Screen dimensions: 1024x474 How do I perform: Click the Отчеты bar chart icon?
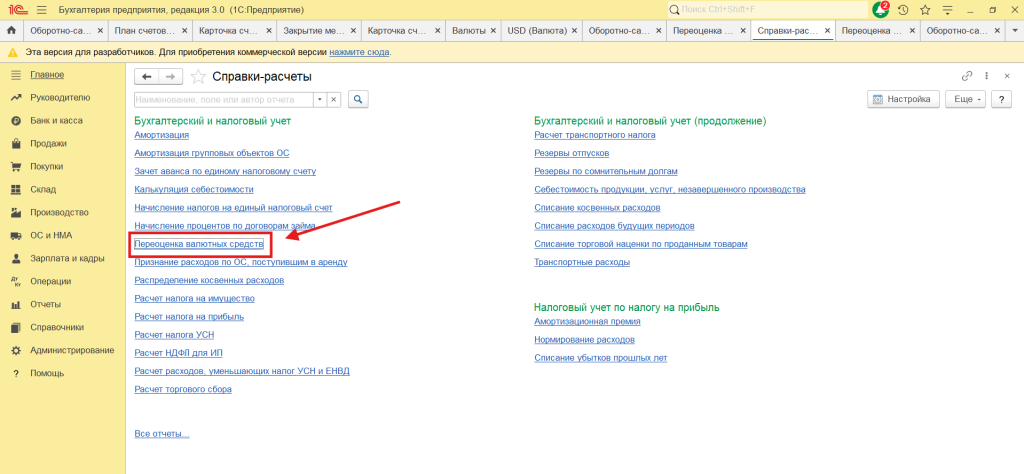[x=16, y=304]
